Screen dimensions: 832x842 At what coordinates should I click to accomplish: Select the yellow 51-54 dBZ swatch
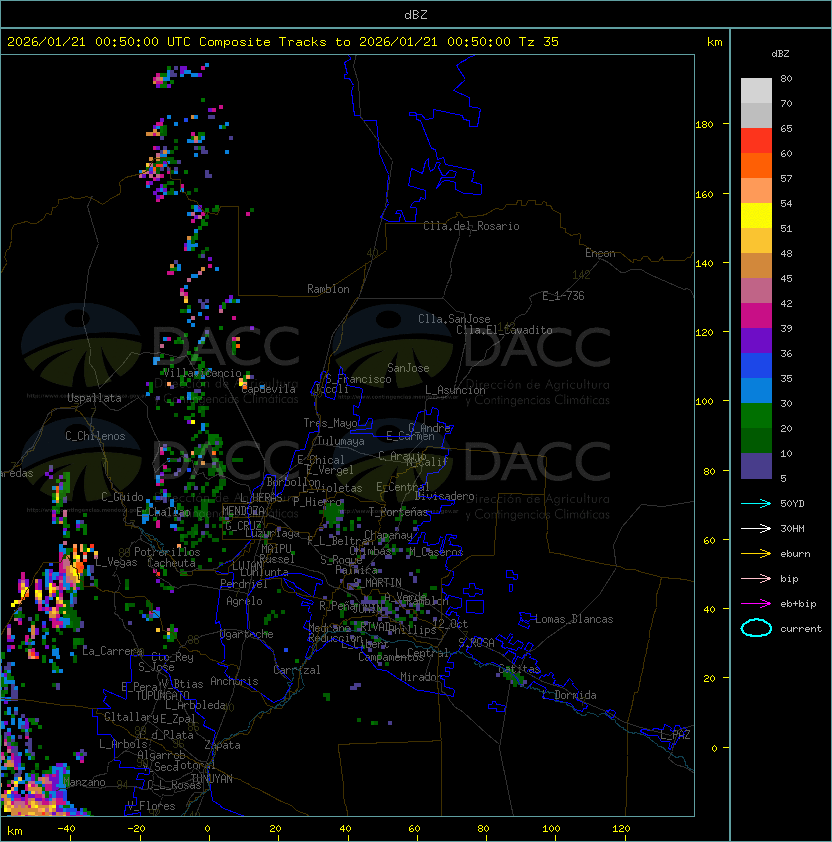(756, 216)
